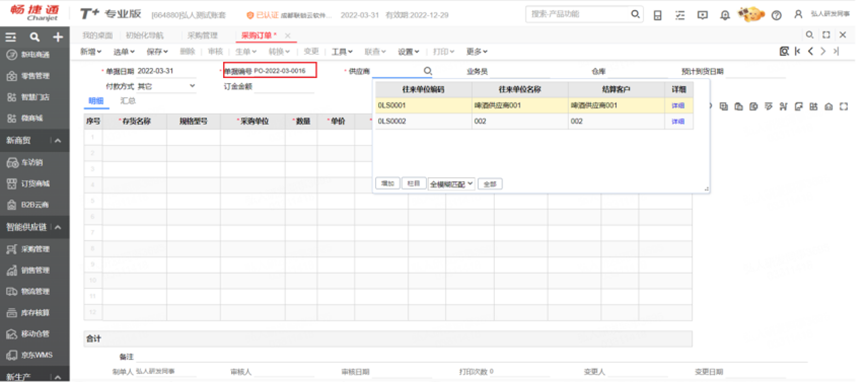This screenshot has width=865, height=382.
Task: Switch to the 初始化导航 tab
Action: click(145, 35)
